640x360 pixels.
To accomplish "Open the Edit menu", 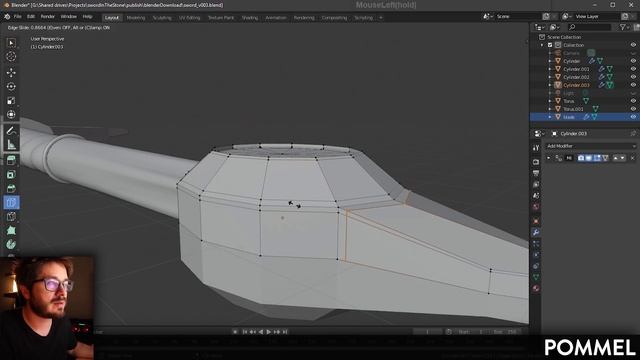I will (31, 17).
